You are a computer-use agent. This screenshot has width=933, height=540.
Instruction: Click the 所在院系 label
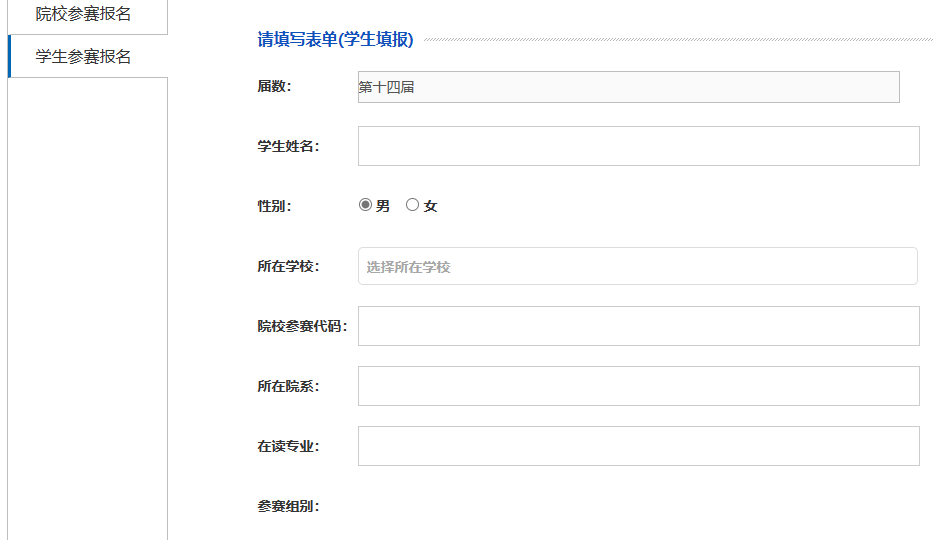(288, 386)
